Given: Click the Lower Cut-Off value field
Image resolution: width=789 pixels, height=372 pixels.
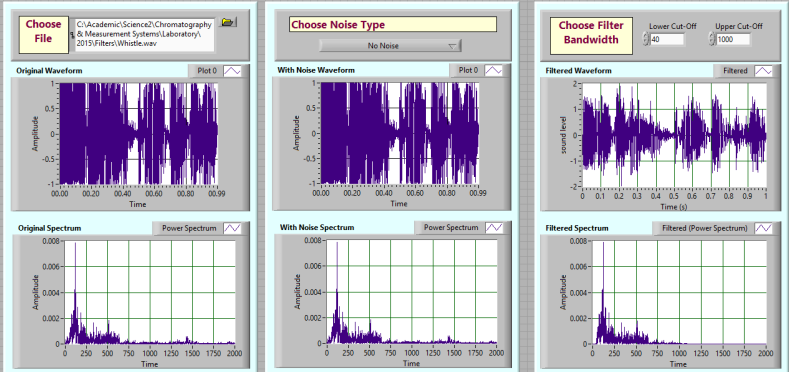Looking at the screenshot, I should (x=667, y=39).
